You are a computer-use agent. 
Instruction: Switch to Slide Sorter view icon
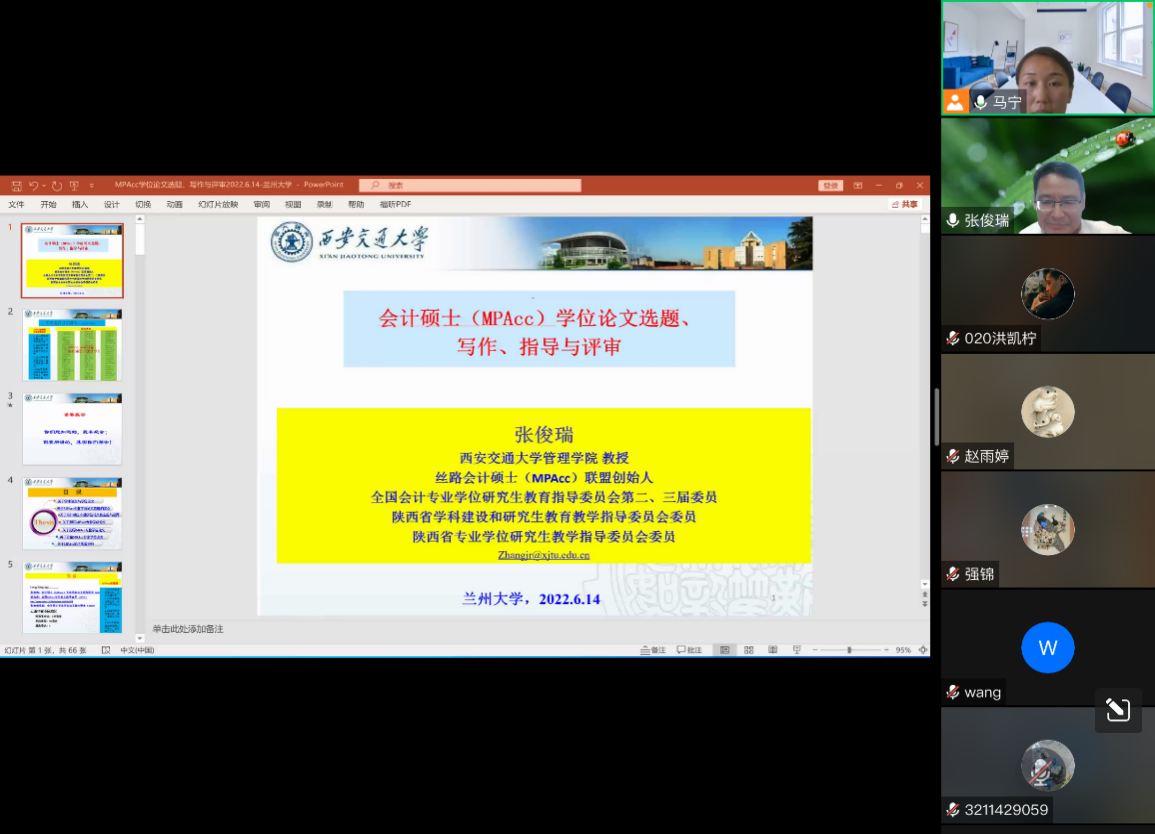click(x=748, y=650)
